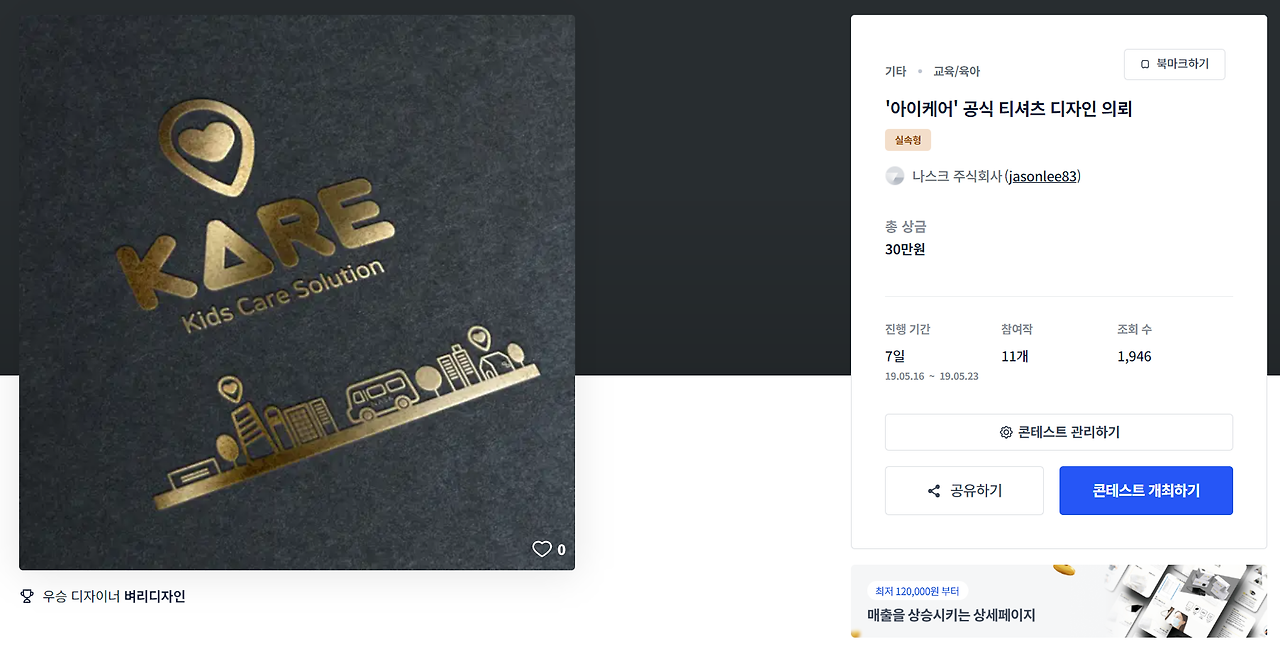
Task: Click the 공유하기 share button
Action: tap(964, 491)
